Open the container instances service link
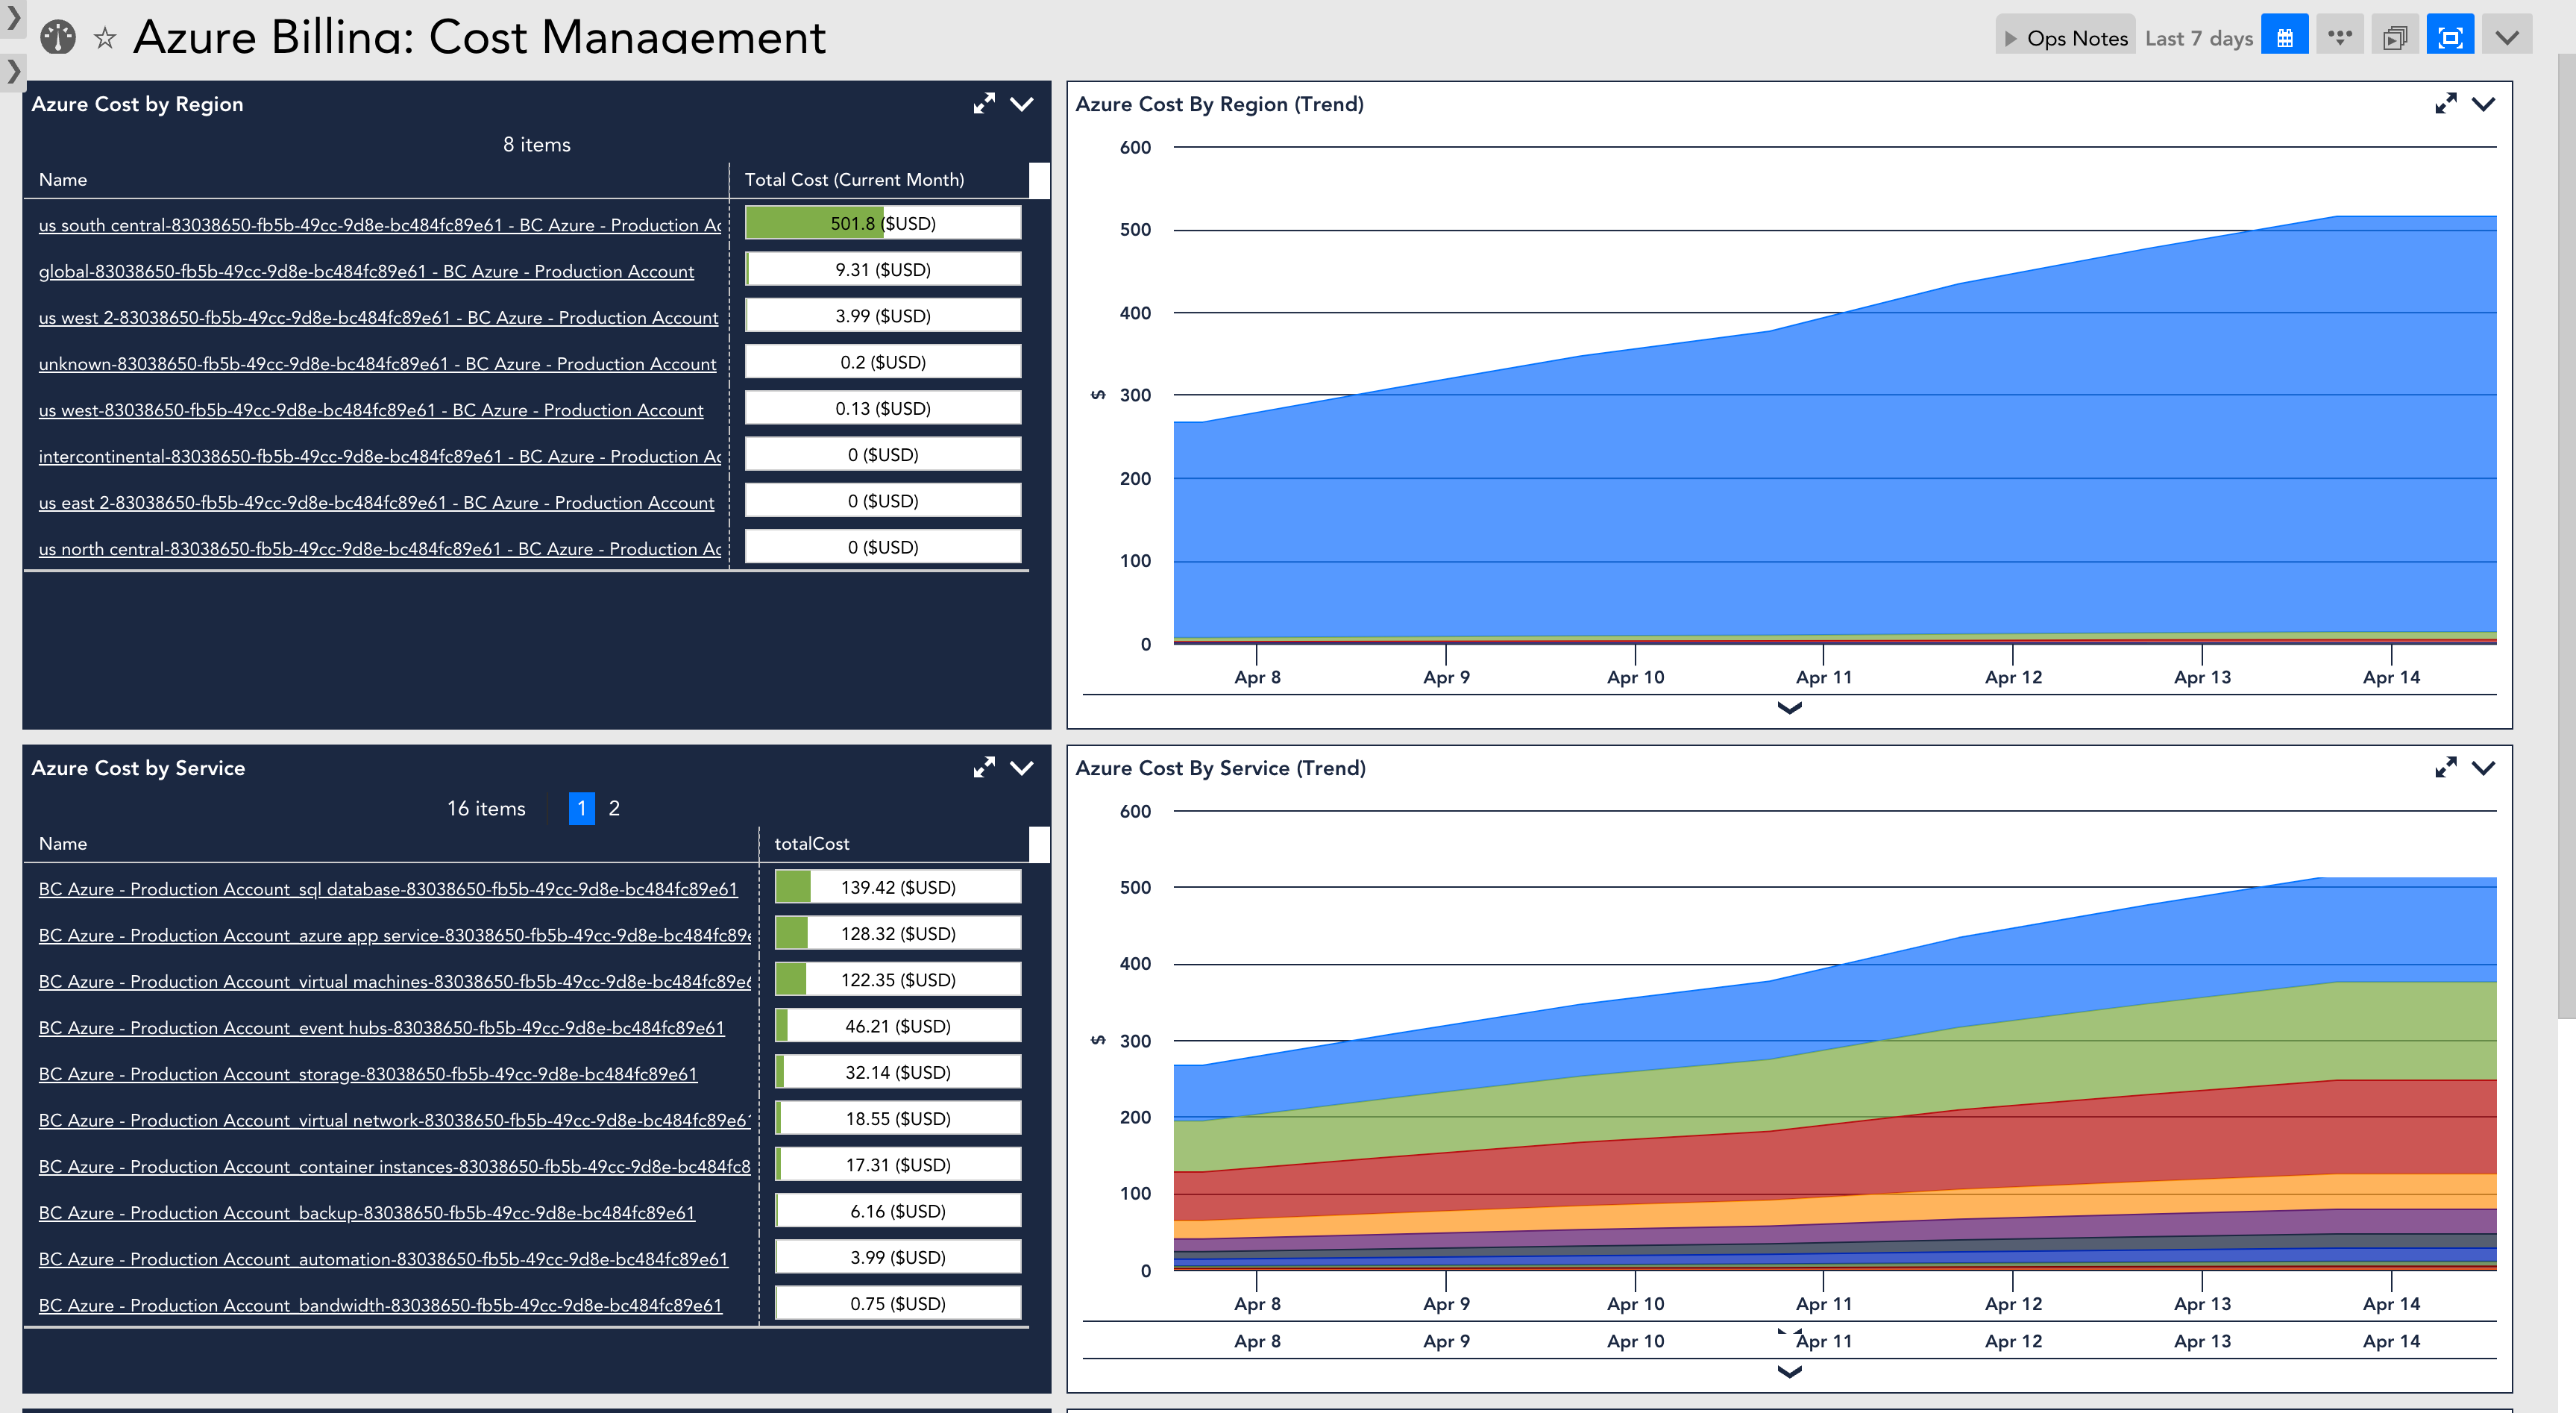This screenshot has height=1413, width=2576. click(x=395, y=1166)
